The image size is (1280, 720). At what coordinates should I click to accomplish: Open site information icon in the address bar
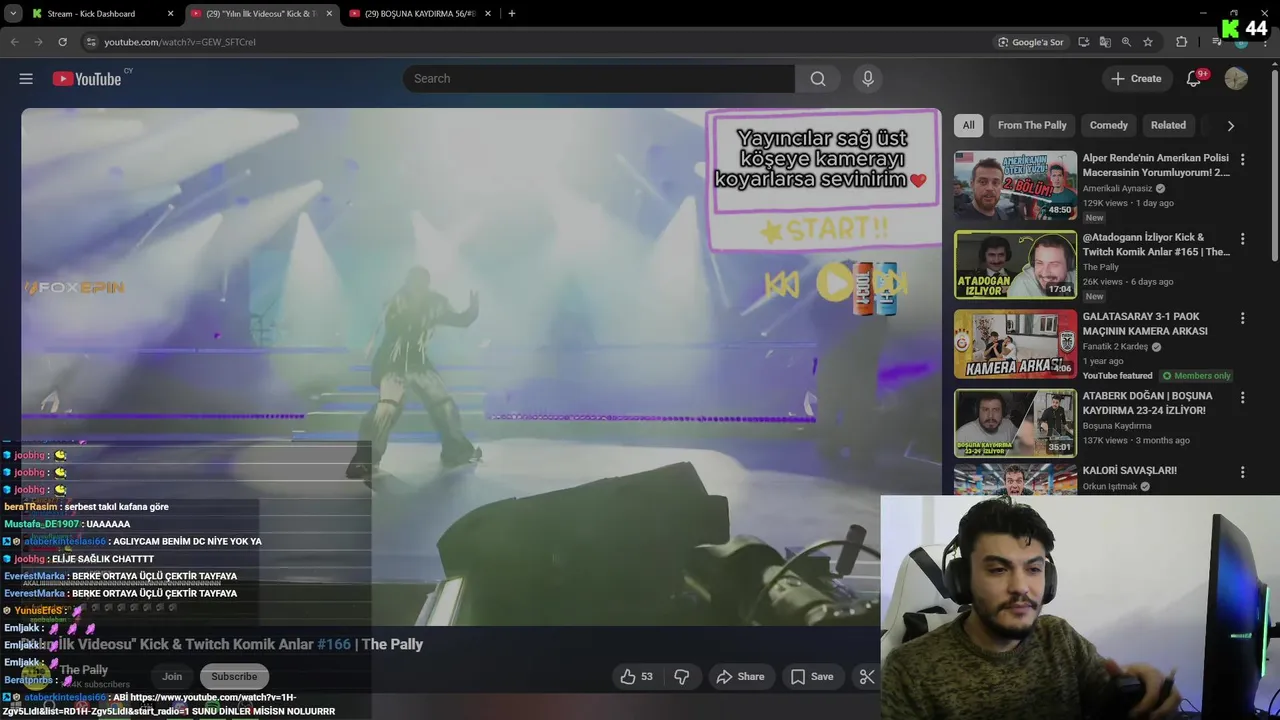91,42
